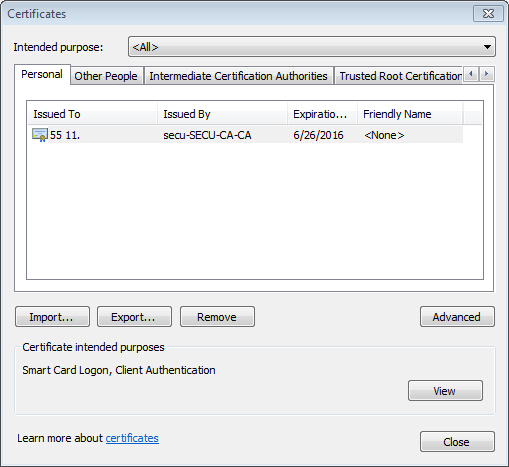Remove the selected certificate
Image resolution: width=509 pixels, height=467 pixels.
(217, 317)
